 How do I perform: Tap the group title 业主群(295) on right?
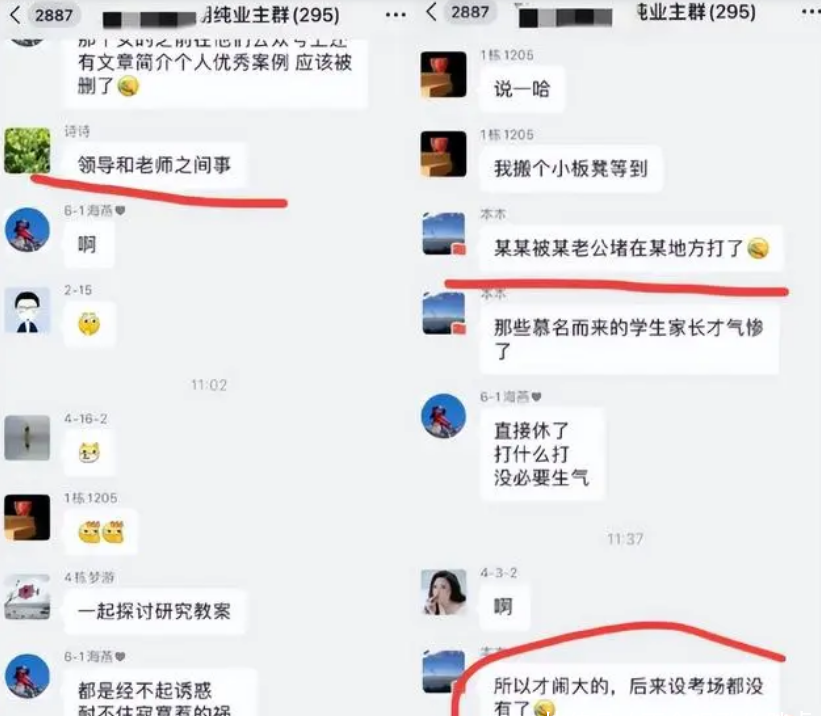pos(695,12)
